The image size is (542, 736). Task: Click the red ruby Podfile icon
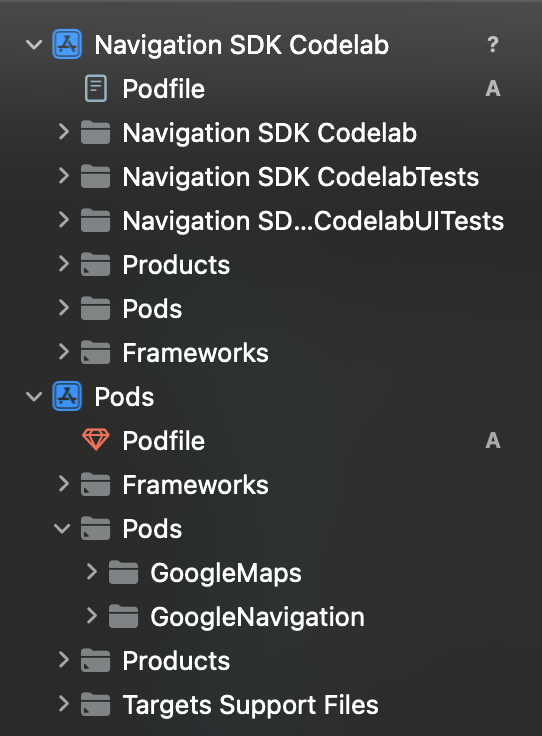tap(96, 440)
